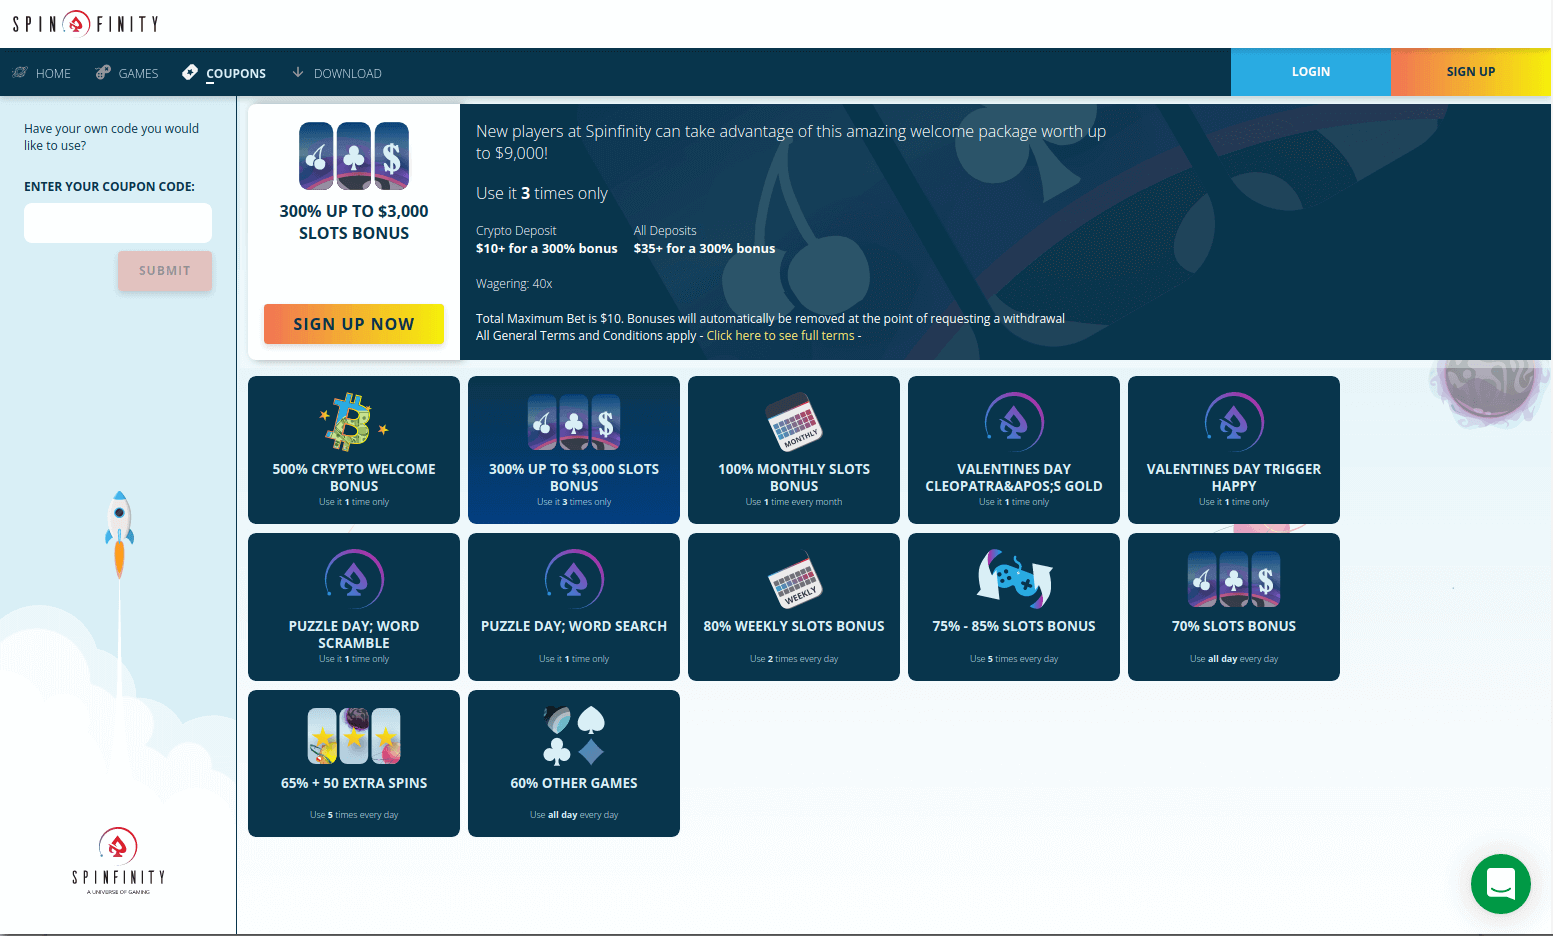The height and width of the screenshot is (936, 1553).
Task: Click the Spinfinity logo in the header
Action: click(x=86, y=23)
